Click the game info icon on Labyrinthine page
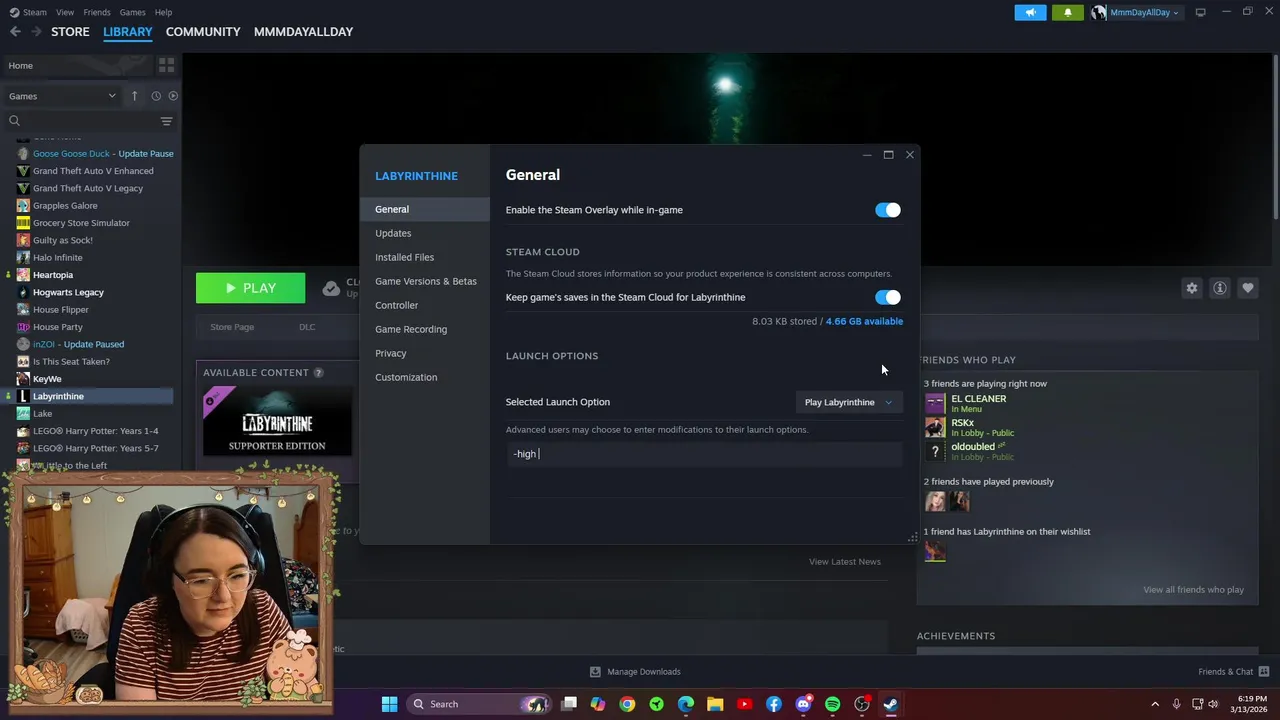 click(1220, 288)
